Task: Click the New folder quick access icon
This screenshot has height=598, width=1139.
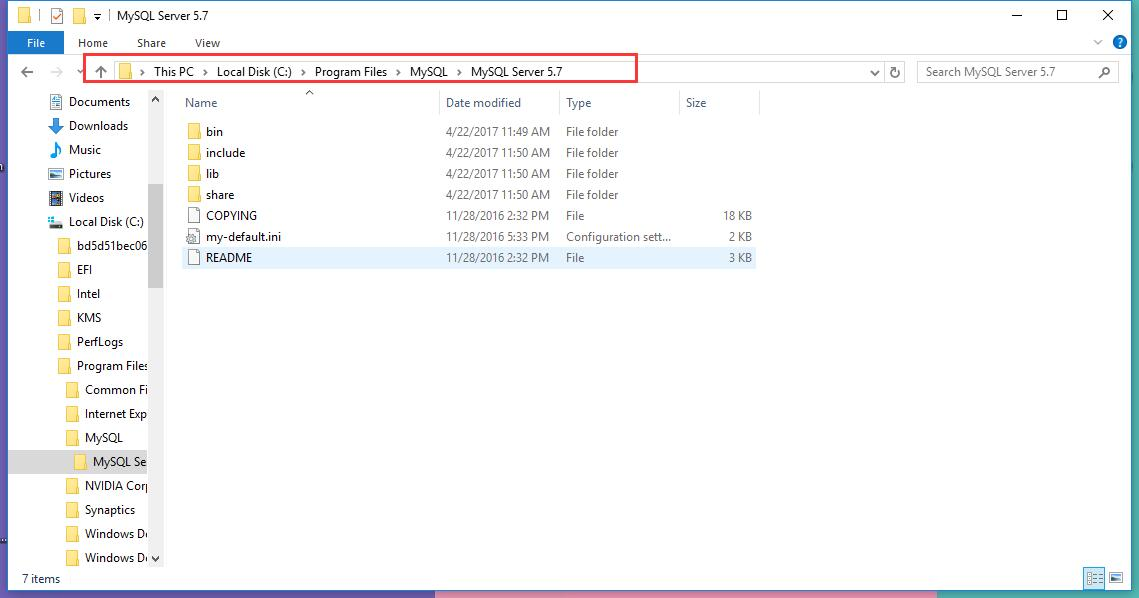Action: (x=78, y=15)
